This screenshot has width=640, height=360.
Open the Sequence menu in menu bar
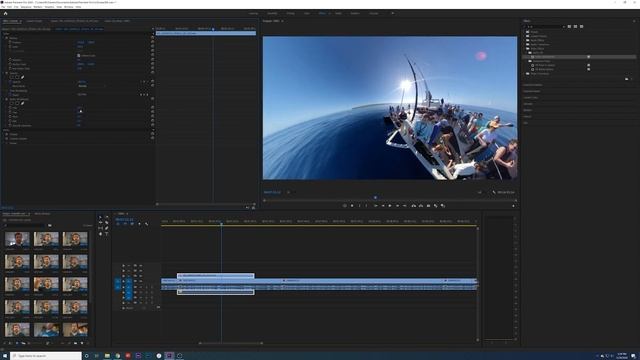pos(26,7)
